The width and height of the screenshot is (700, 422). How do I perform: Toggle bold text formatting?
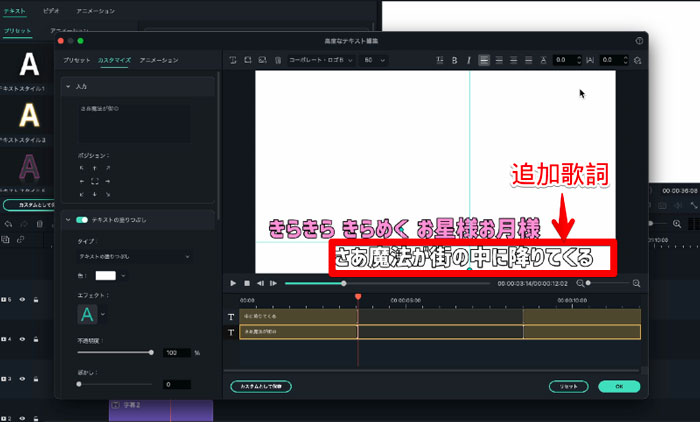pyautogui.click(x=453, y=61)
